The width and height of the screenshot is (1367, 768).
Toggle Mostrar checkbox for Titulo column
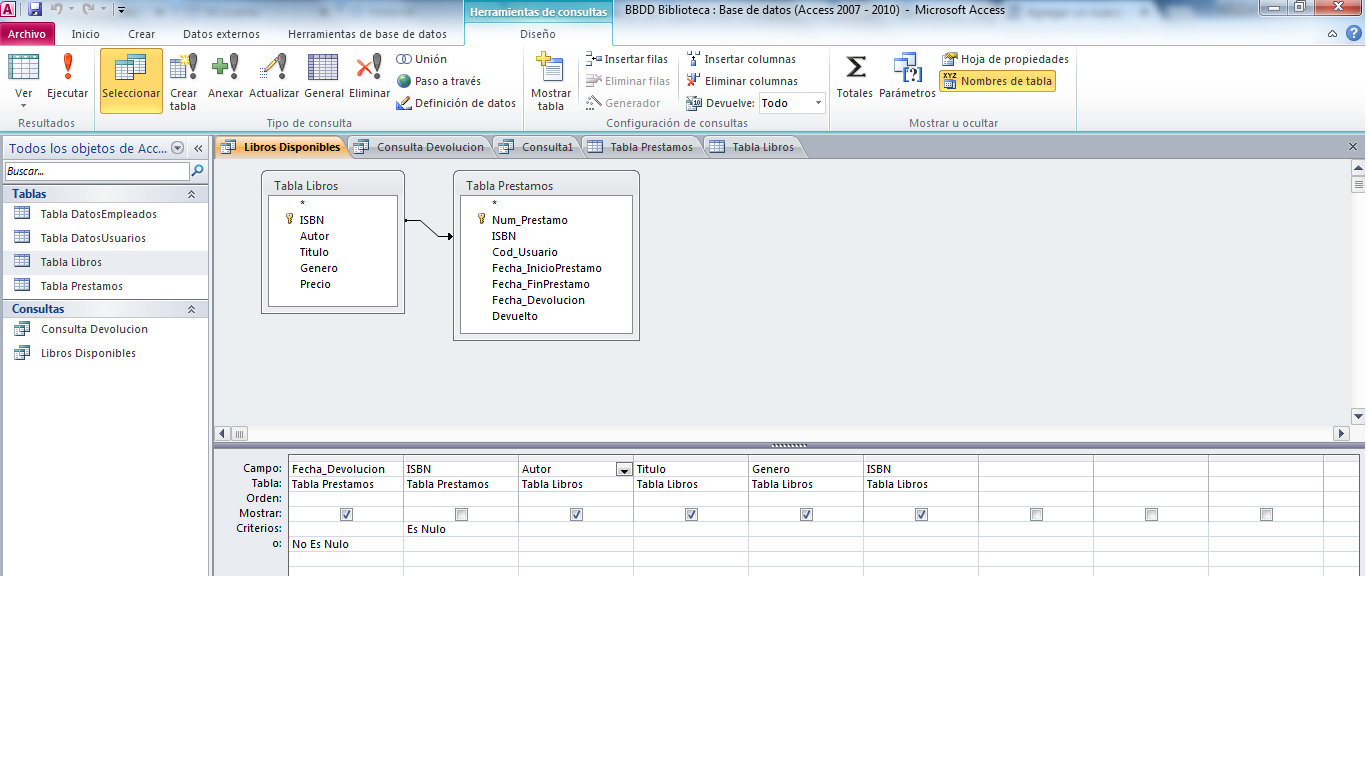point(691,514)
